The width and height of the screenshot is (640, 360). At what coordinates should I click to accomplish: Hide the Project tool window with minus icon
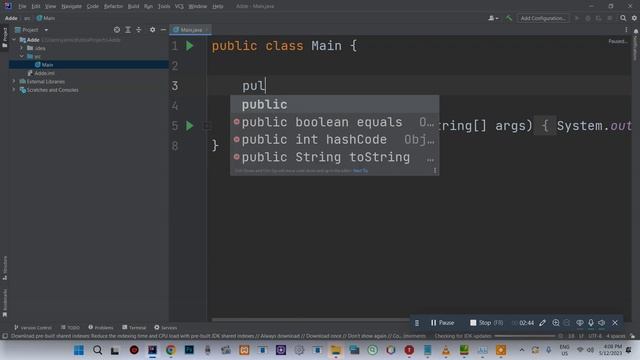(x=163, y=30)
